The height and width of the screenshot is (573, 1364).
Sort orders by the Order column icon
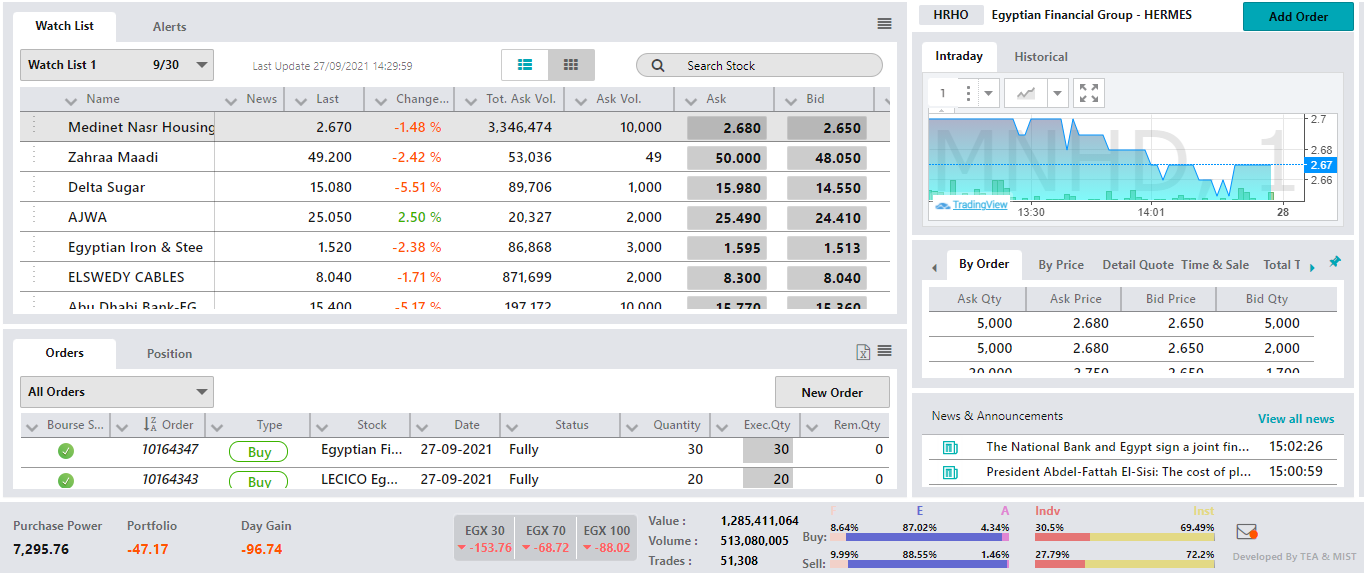click(150, 425)
